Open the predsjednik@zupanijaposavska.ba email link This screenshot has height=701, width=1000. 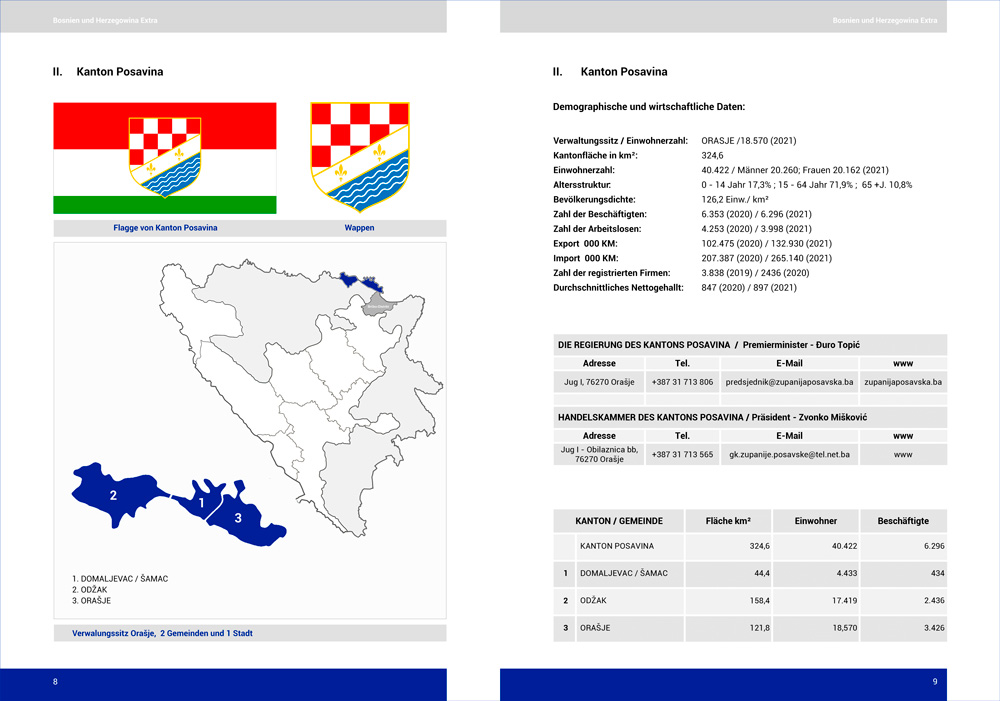pos(789,382)
